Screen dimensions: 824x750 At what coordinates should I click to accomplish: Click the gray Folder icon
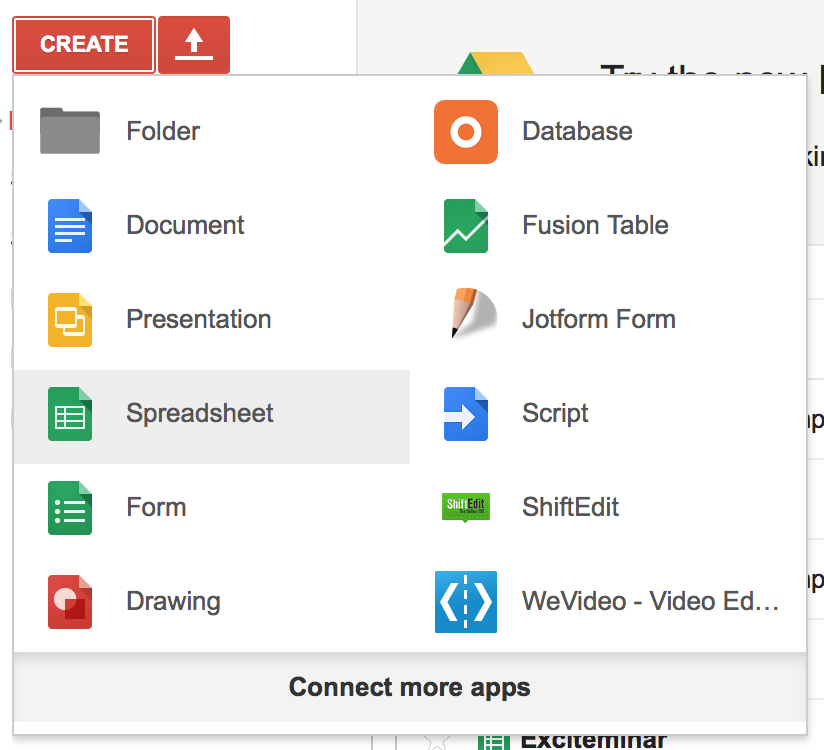pos(70,131)
